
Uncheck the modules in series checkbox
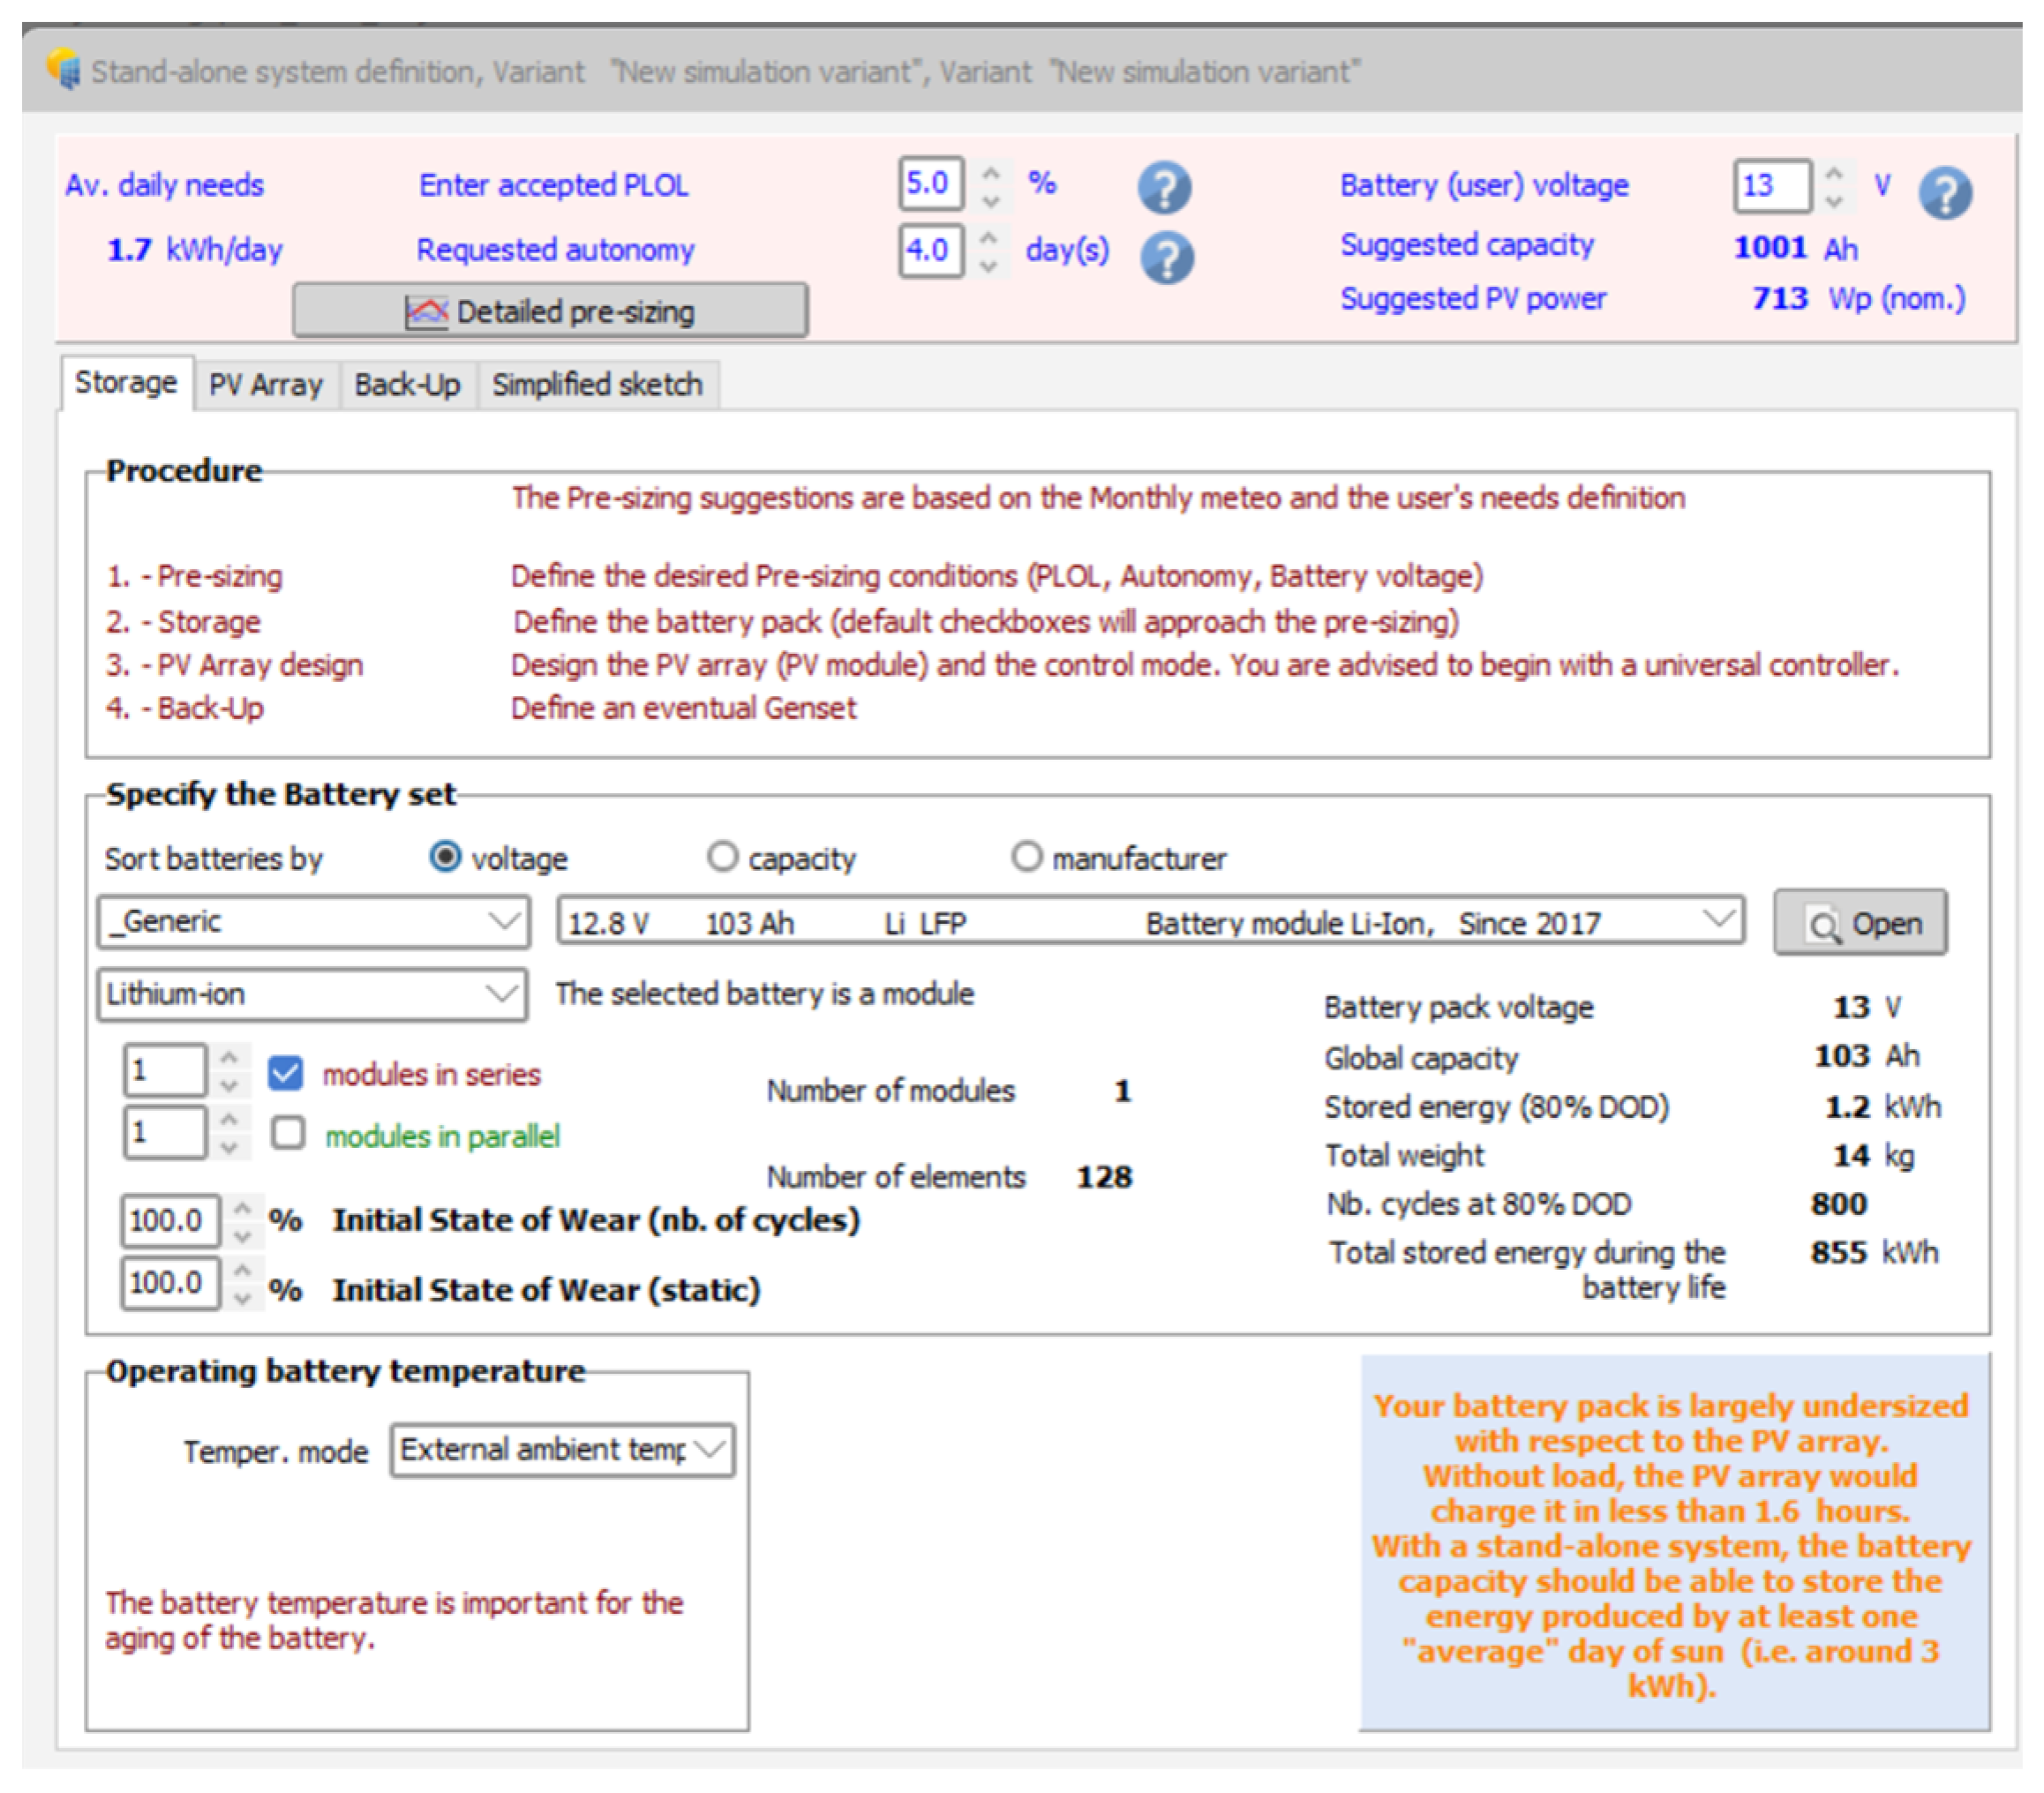pyautogui.click(x=286, y=1073)
